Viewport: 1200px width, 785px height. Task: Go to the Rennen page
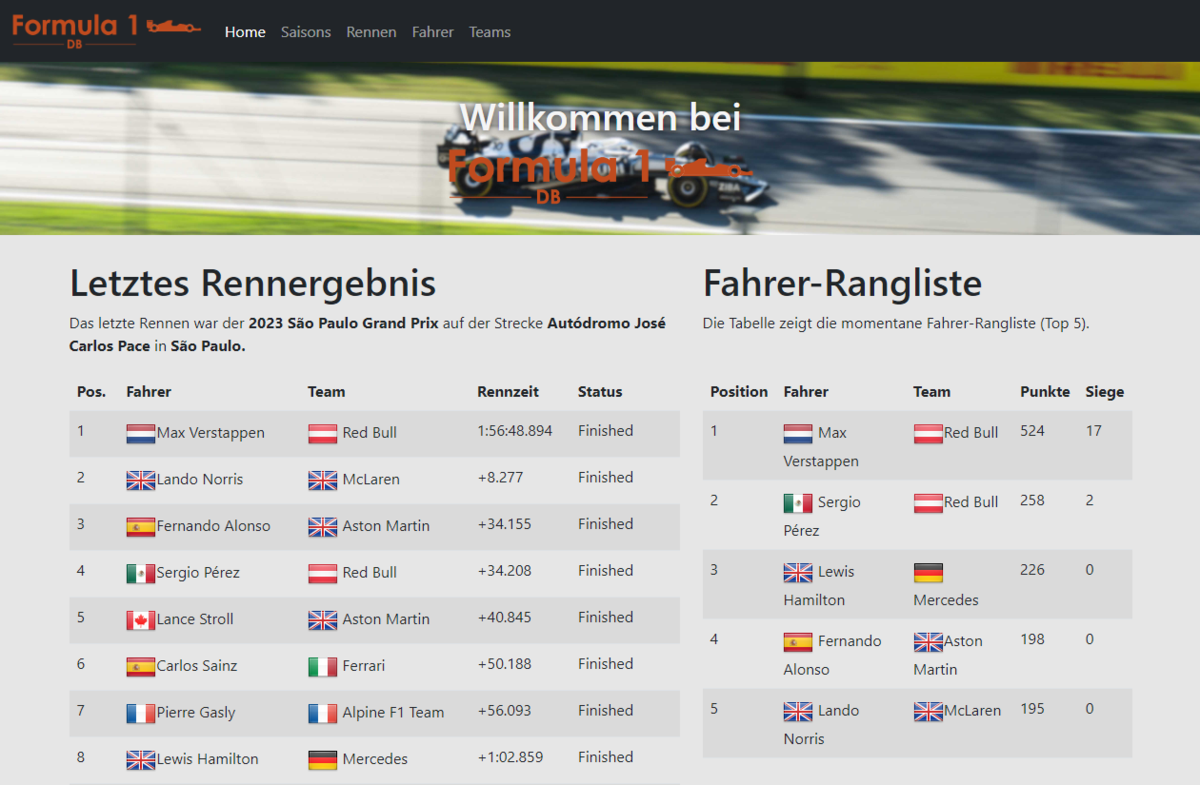point(371,32)
